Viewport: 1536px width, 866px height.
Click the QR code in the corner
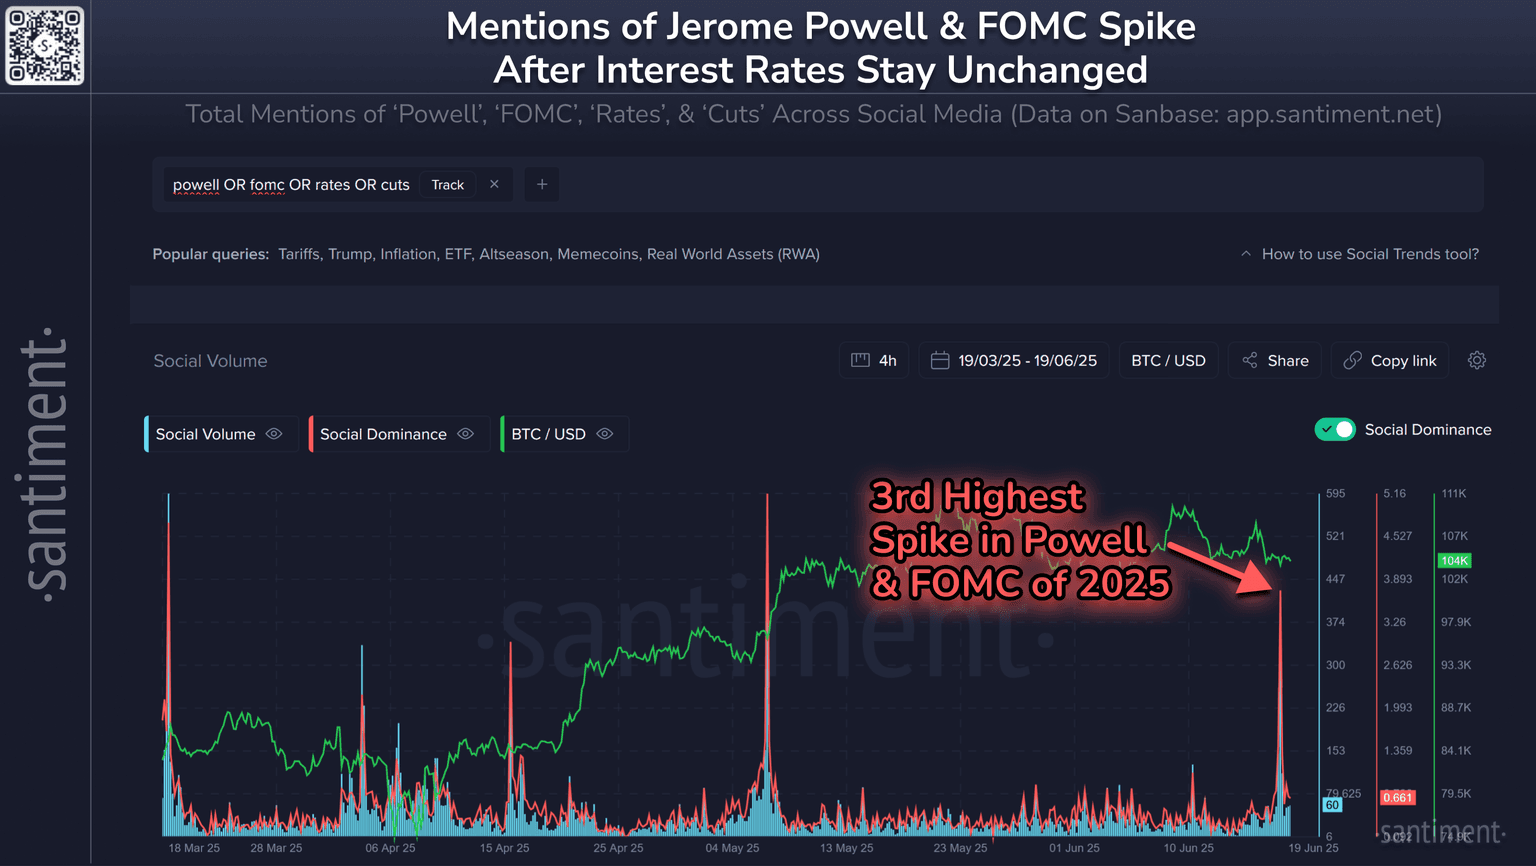pyautogui.click(x=45, y=46)
